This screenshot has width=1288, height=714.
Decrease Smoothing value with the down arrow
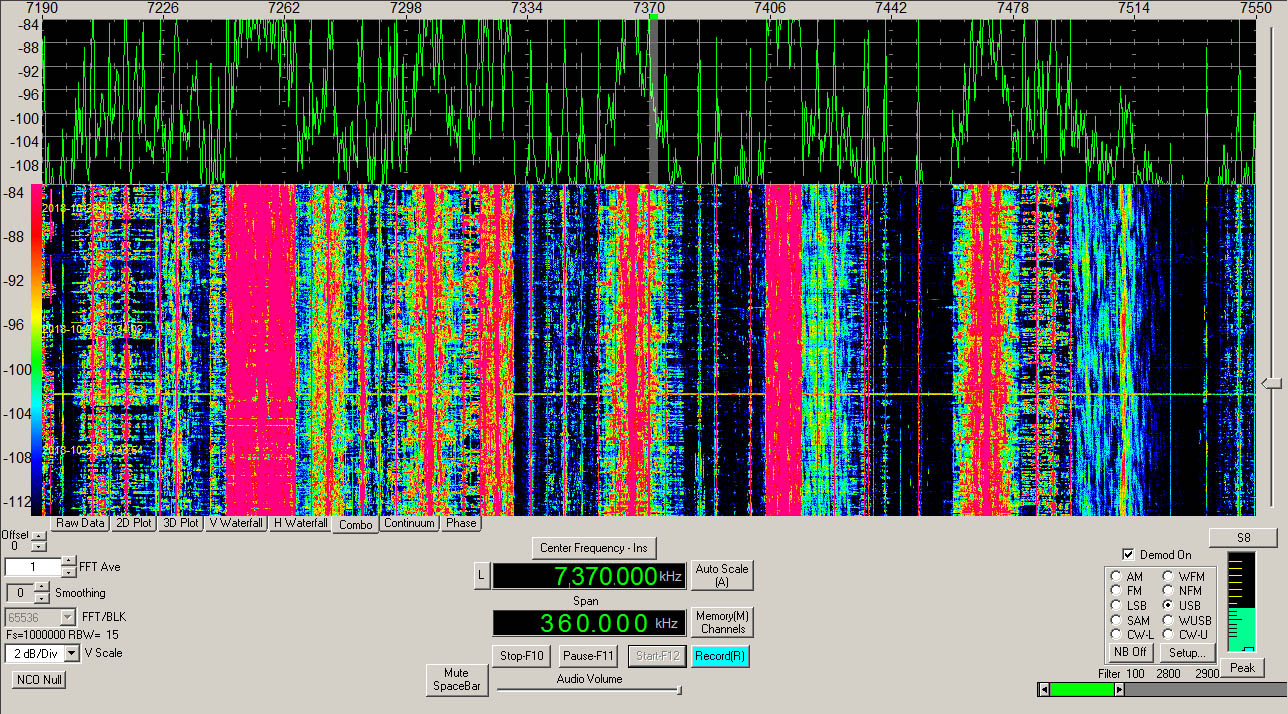[40, 598]
